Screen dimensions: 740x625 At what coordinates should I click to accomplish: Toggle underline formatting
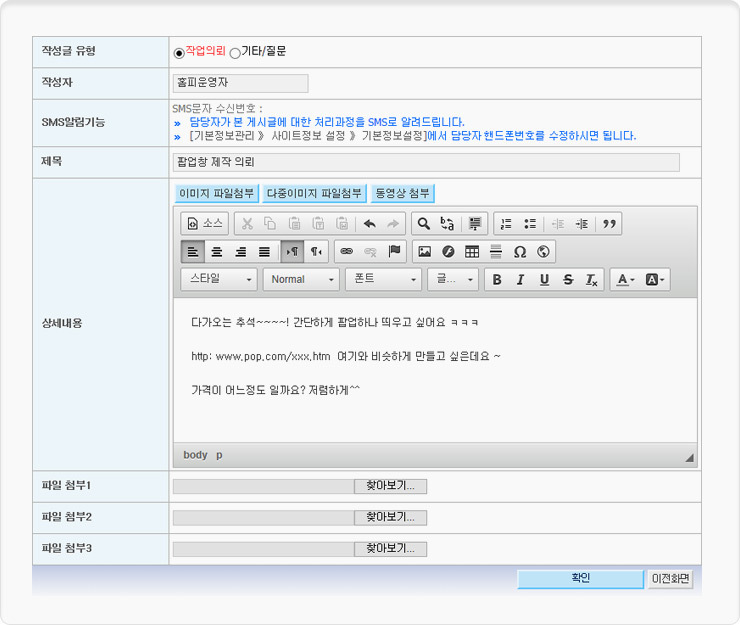click(545, 279)
